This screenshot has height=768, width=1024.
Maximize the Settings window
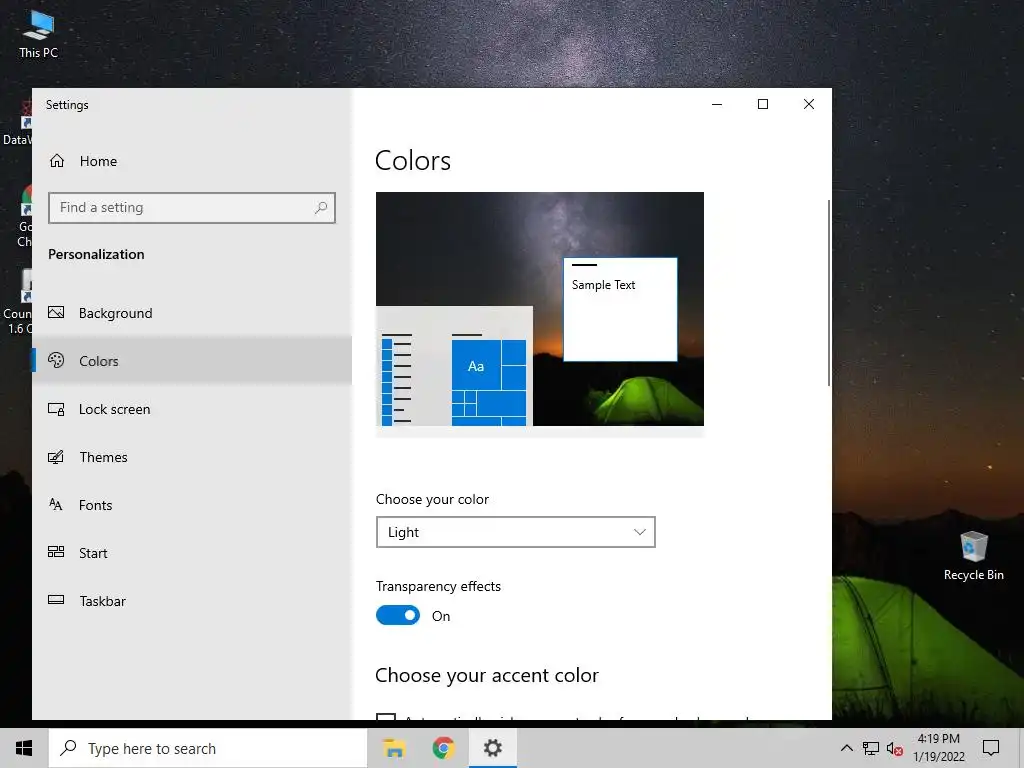tap(762, 104)
